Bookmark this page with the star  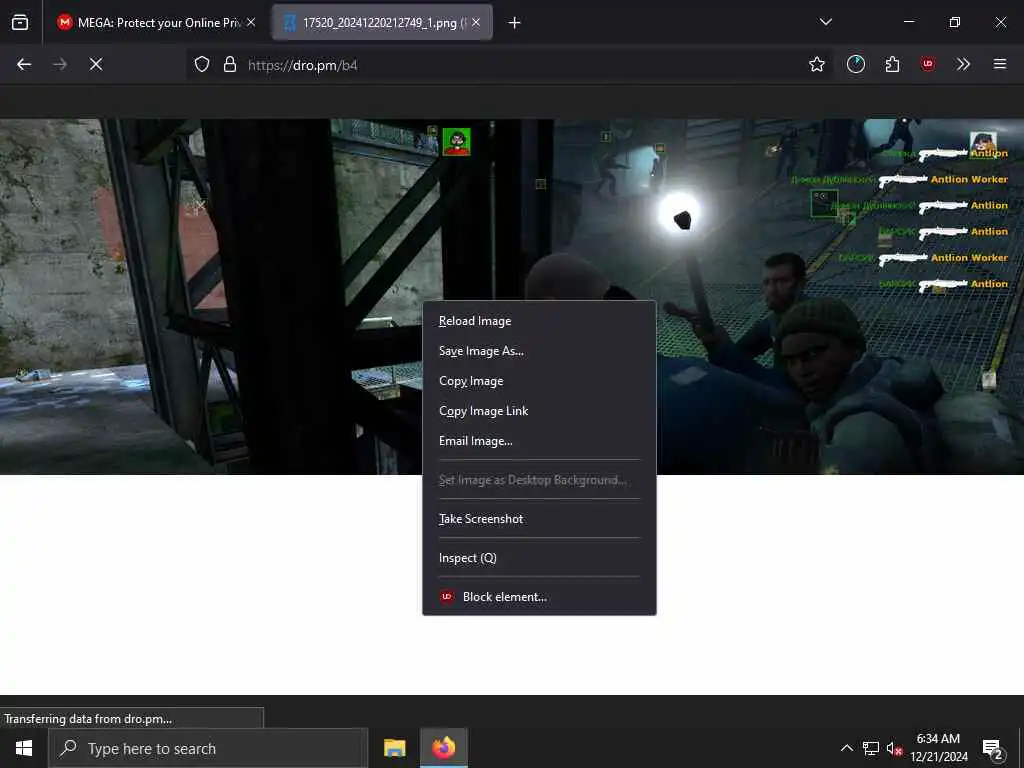[816, 64]
